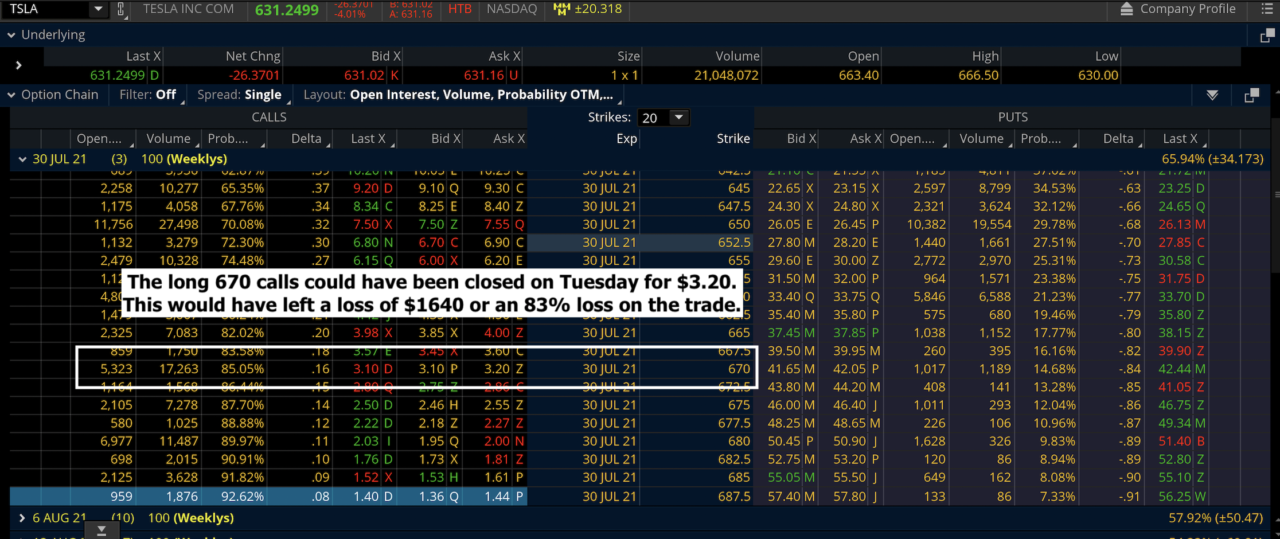Click the option chain double-chevron collapse icon
1280x539 pixels.
(x=1212, y=95)
